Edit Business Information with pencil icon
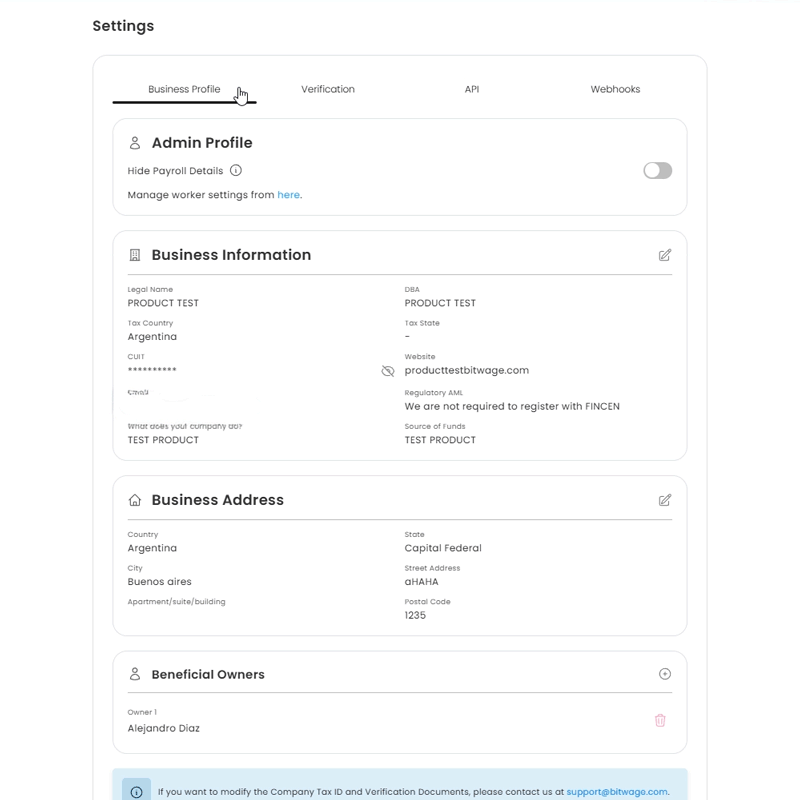Image resolution: width=800 pixels, height=800 pixels. click(665, 255)
